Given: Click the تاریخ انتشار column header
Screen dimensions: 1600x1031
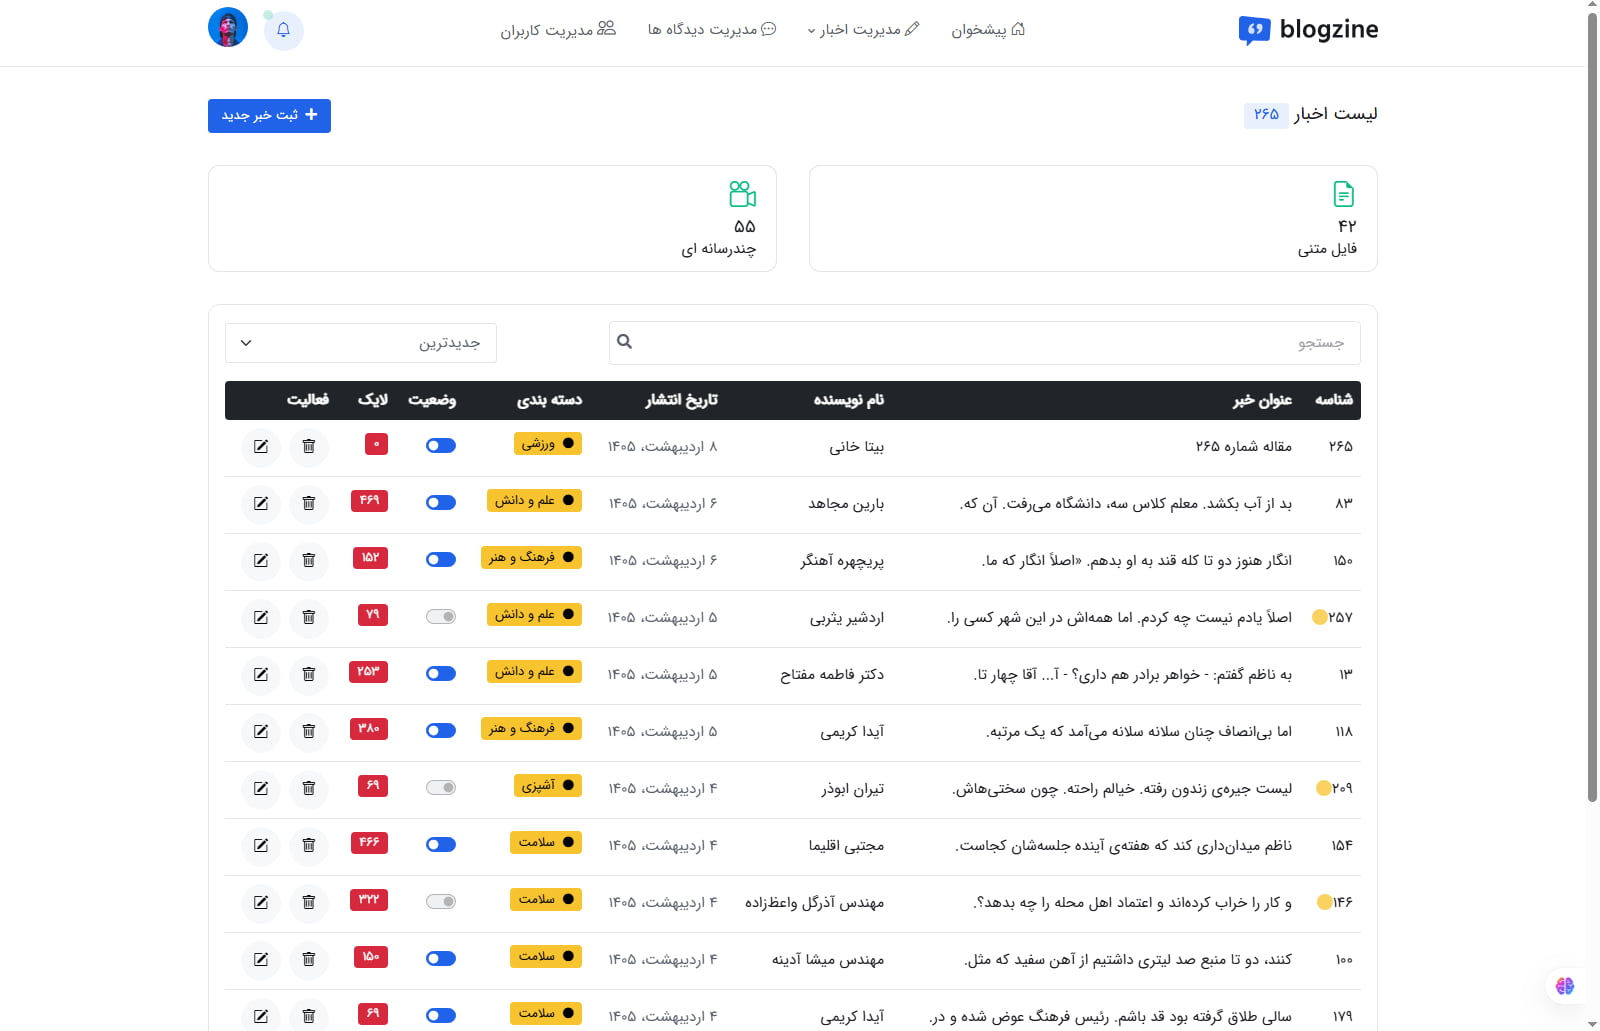Looking at the screenshot, I should pos(681,400).
